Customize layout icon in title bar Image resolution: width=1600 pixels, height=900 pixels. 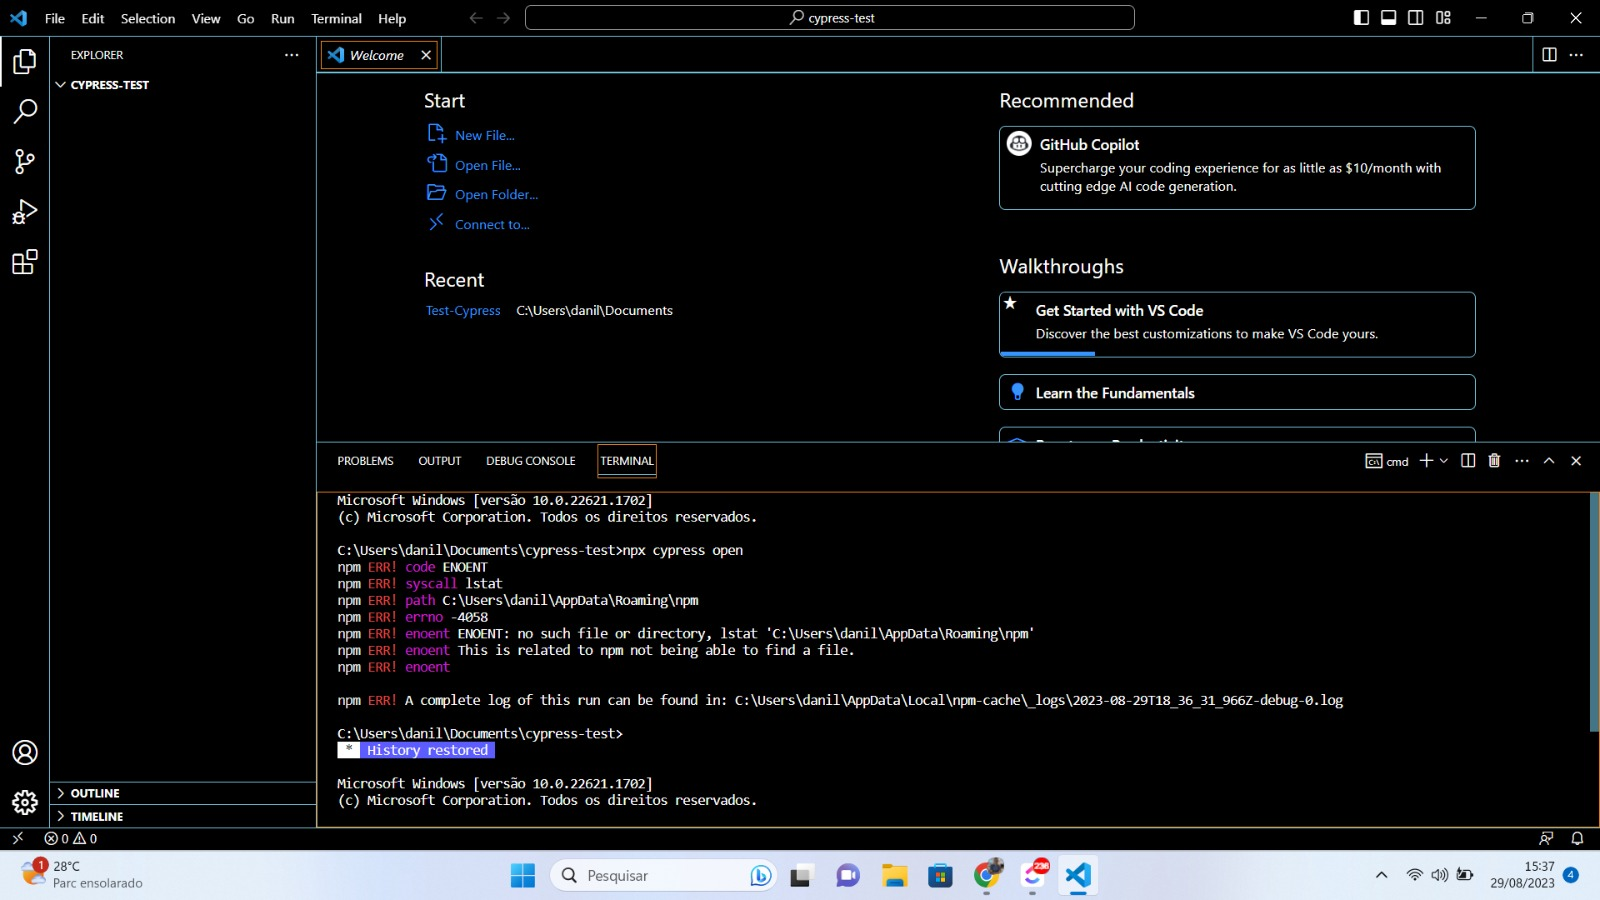[1443, 17]
